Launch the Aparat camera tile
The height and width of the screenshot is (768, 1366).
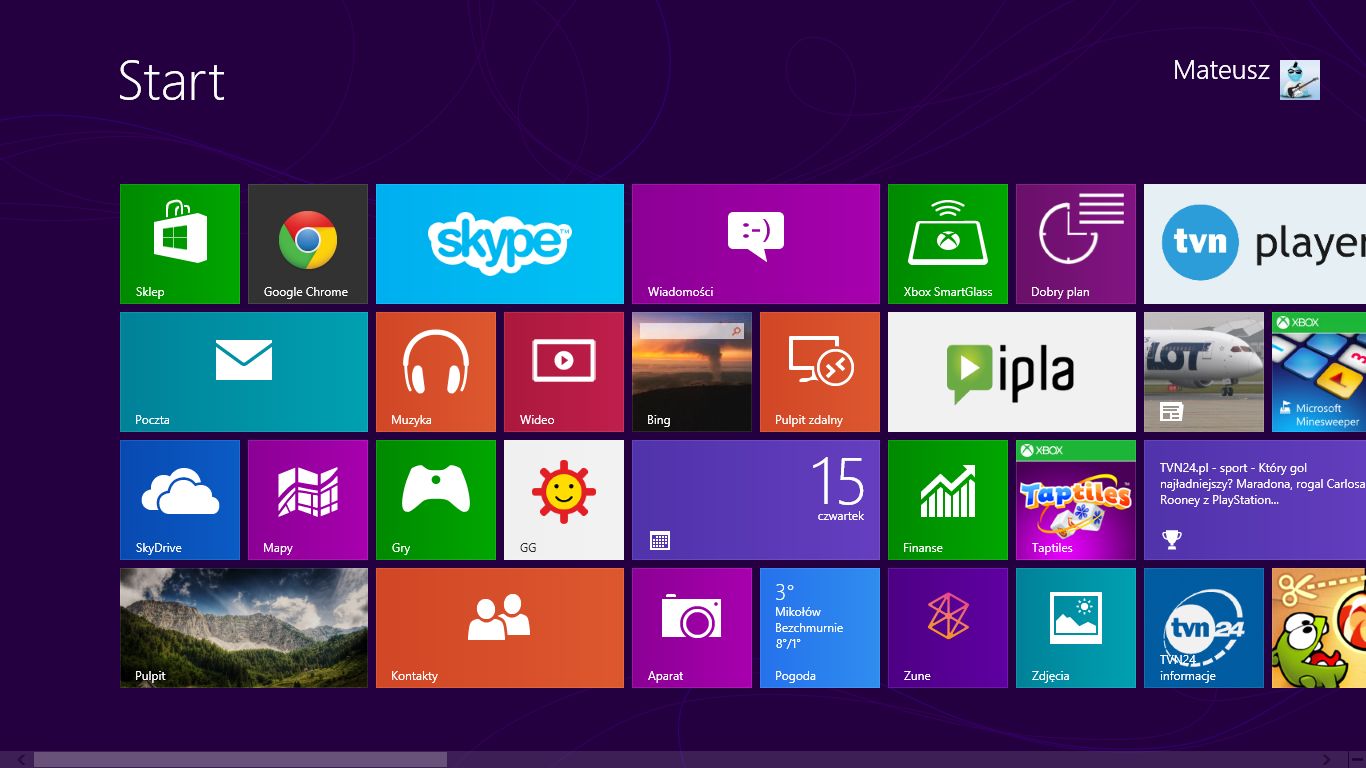click(x=692, y=628)
